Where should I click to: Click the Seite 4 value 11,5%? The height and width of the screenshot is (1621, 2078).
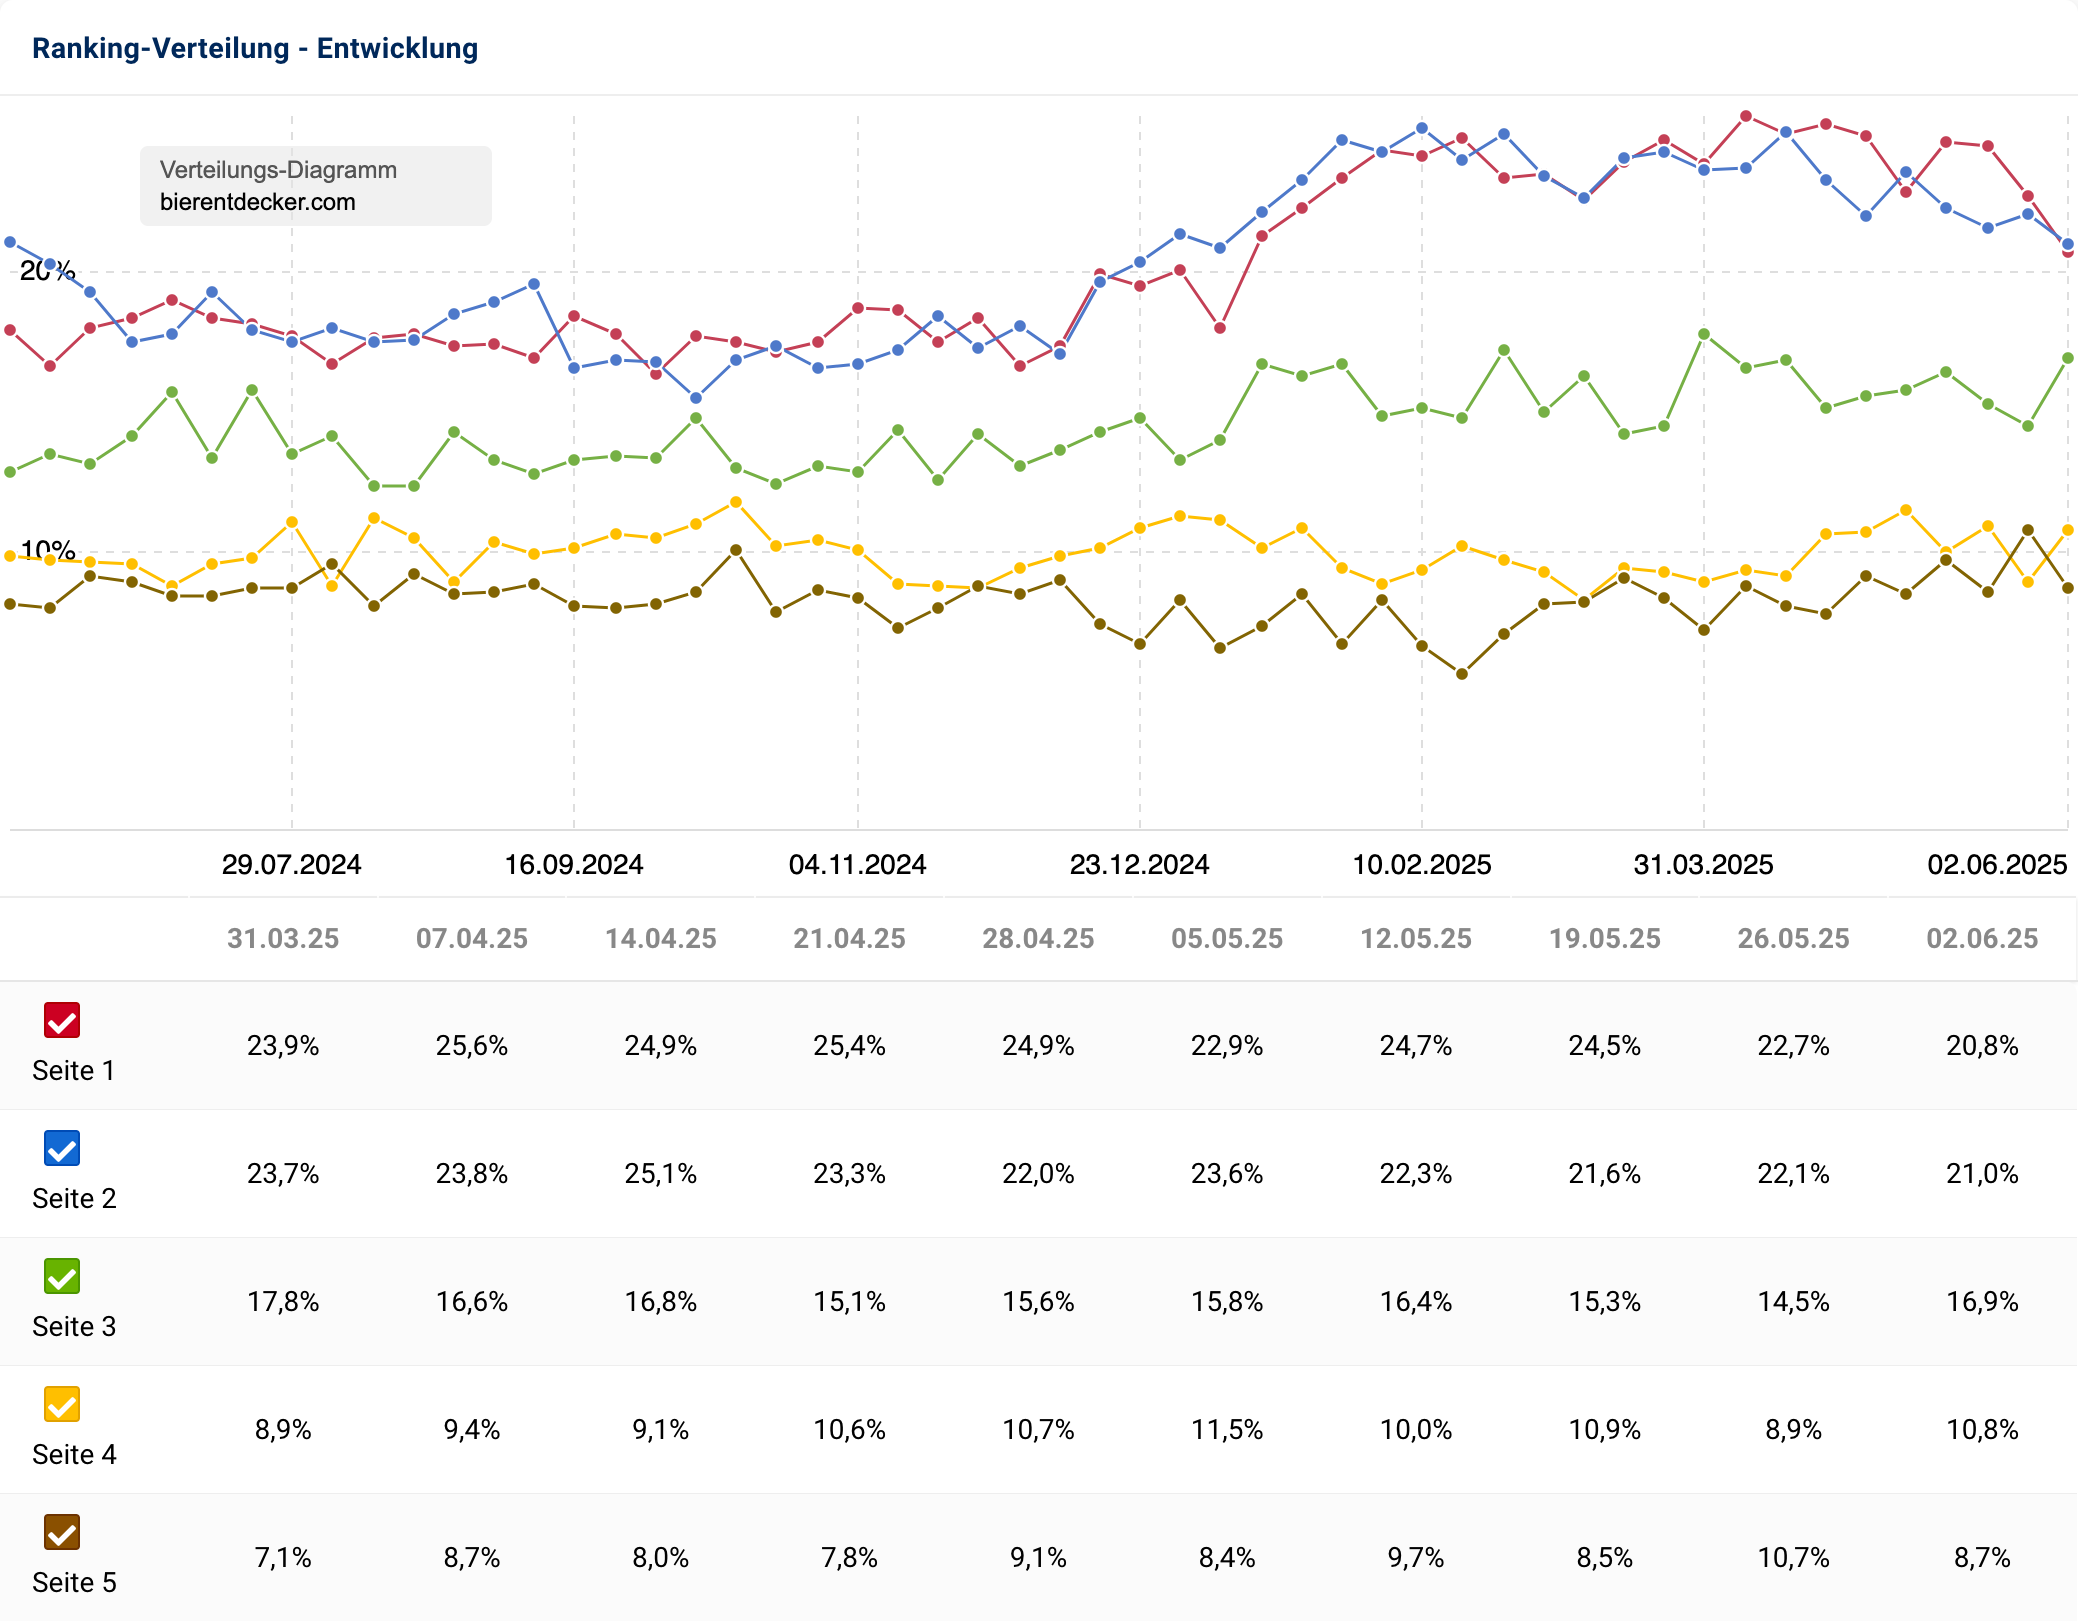(1227, 1429)
